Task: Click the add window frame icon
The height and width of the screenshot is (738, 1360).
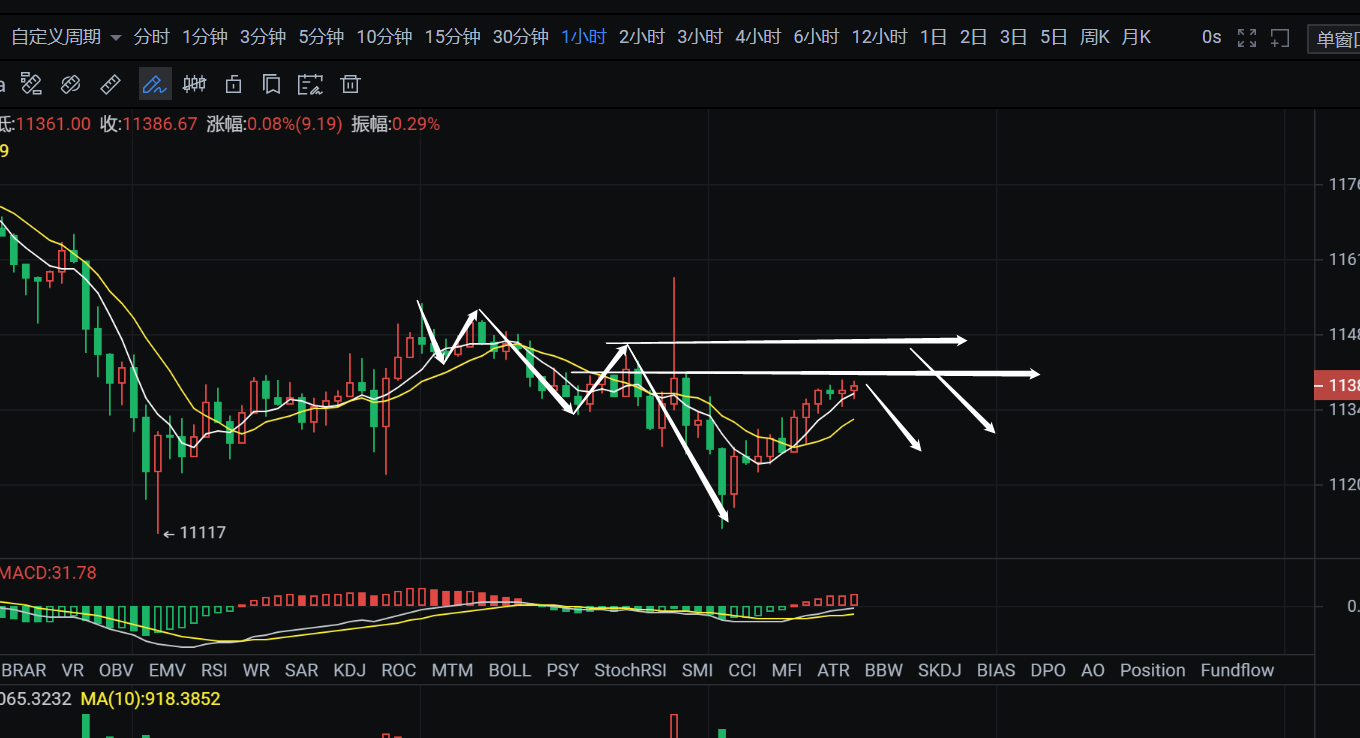Action: tap(1280, 38)
